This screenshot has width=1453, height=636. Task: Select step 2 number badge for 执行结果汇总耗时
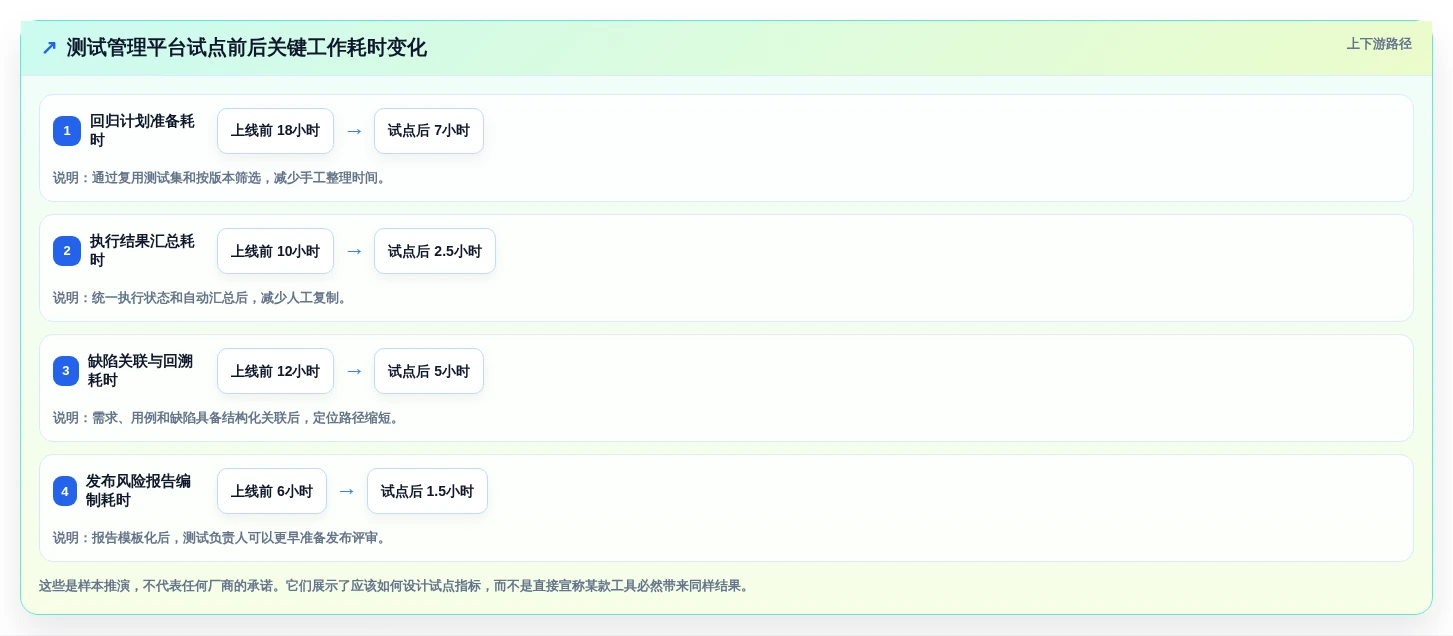(x=67, y=251)
